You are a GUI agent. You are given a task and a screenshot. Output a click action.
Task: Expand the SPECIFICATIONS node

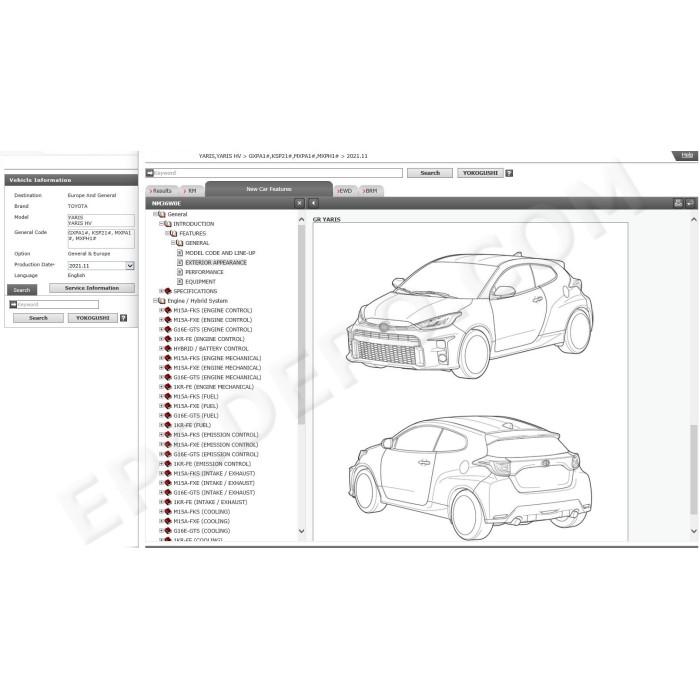[x=161, y=291]
